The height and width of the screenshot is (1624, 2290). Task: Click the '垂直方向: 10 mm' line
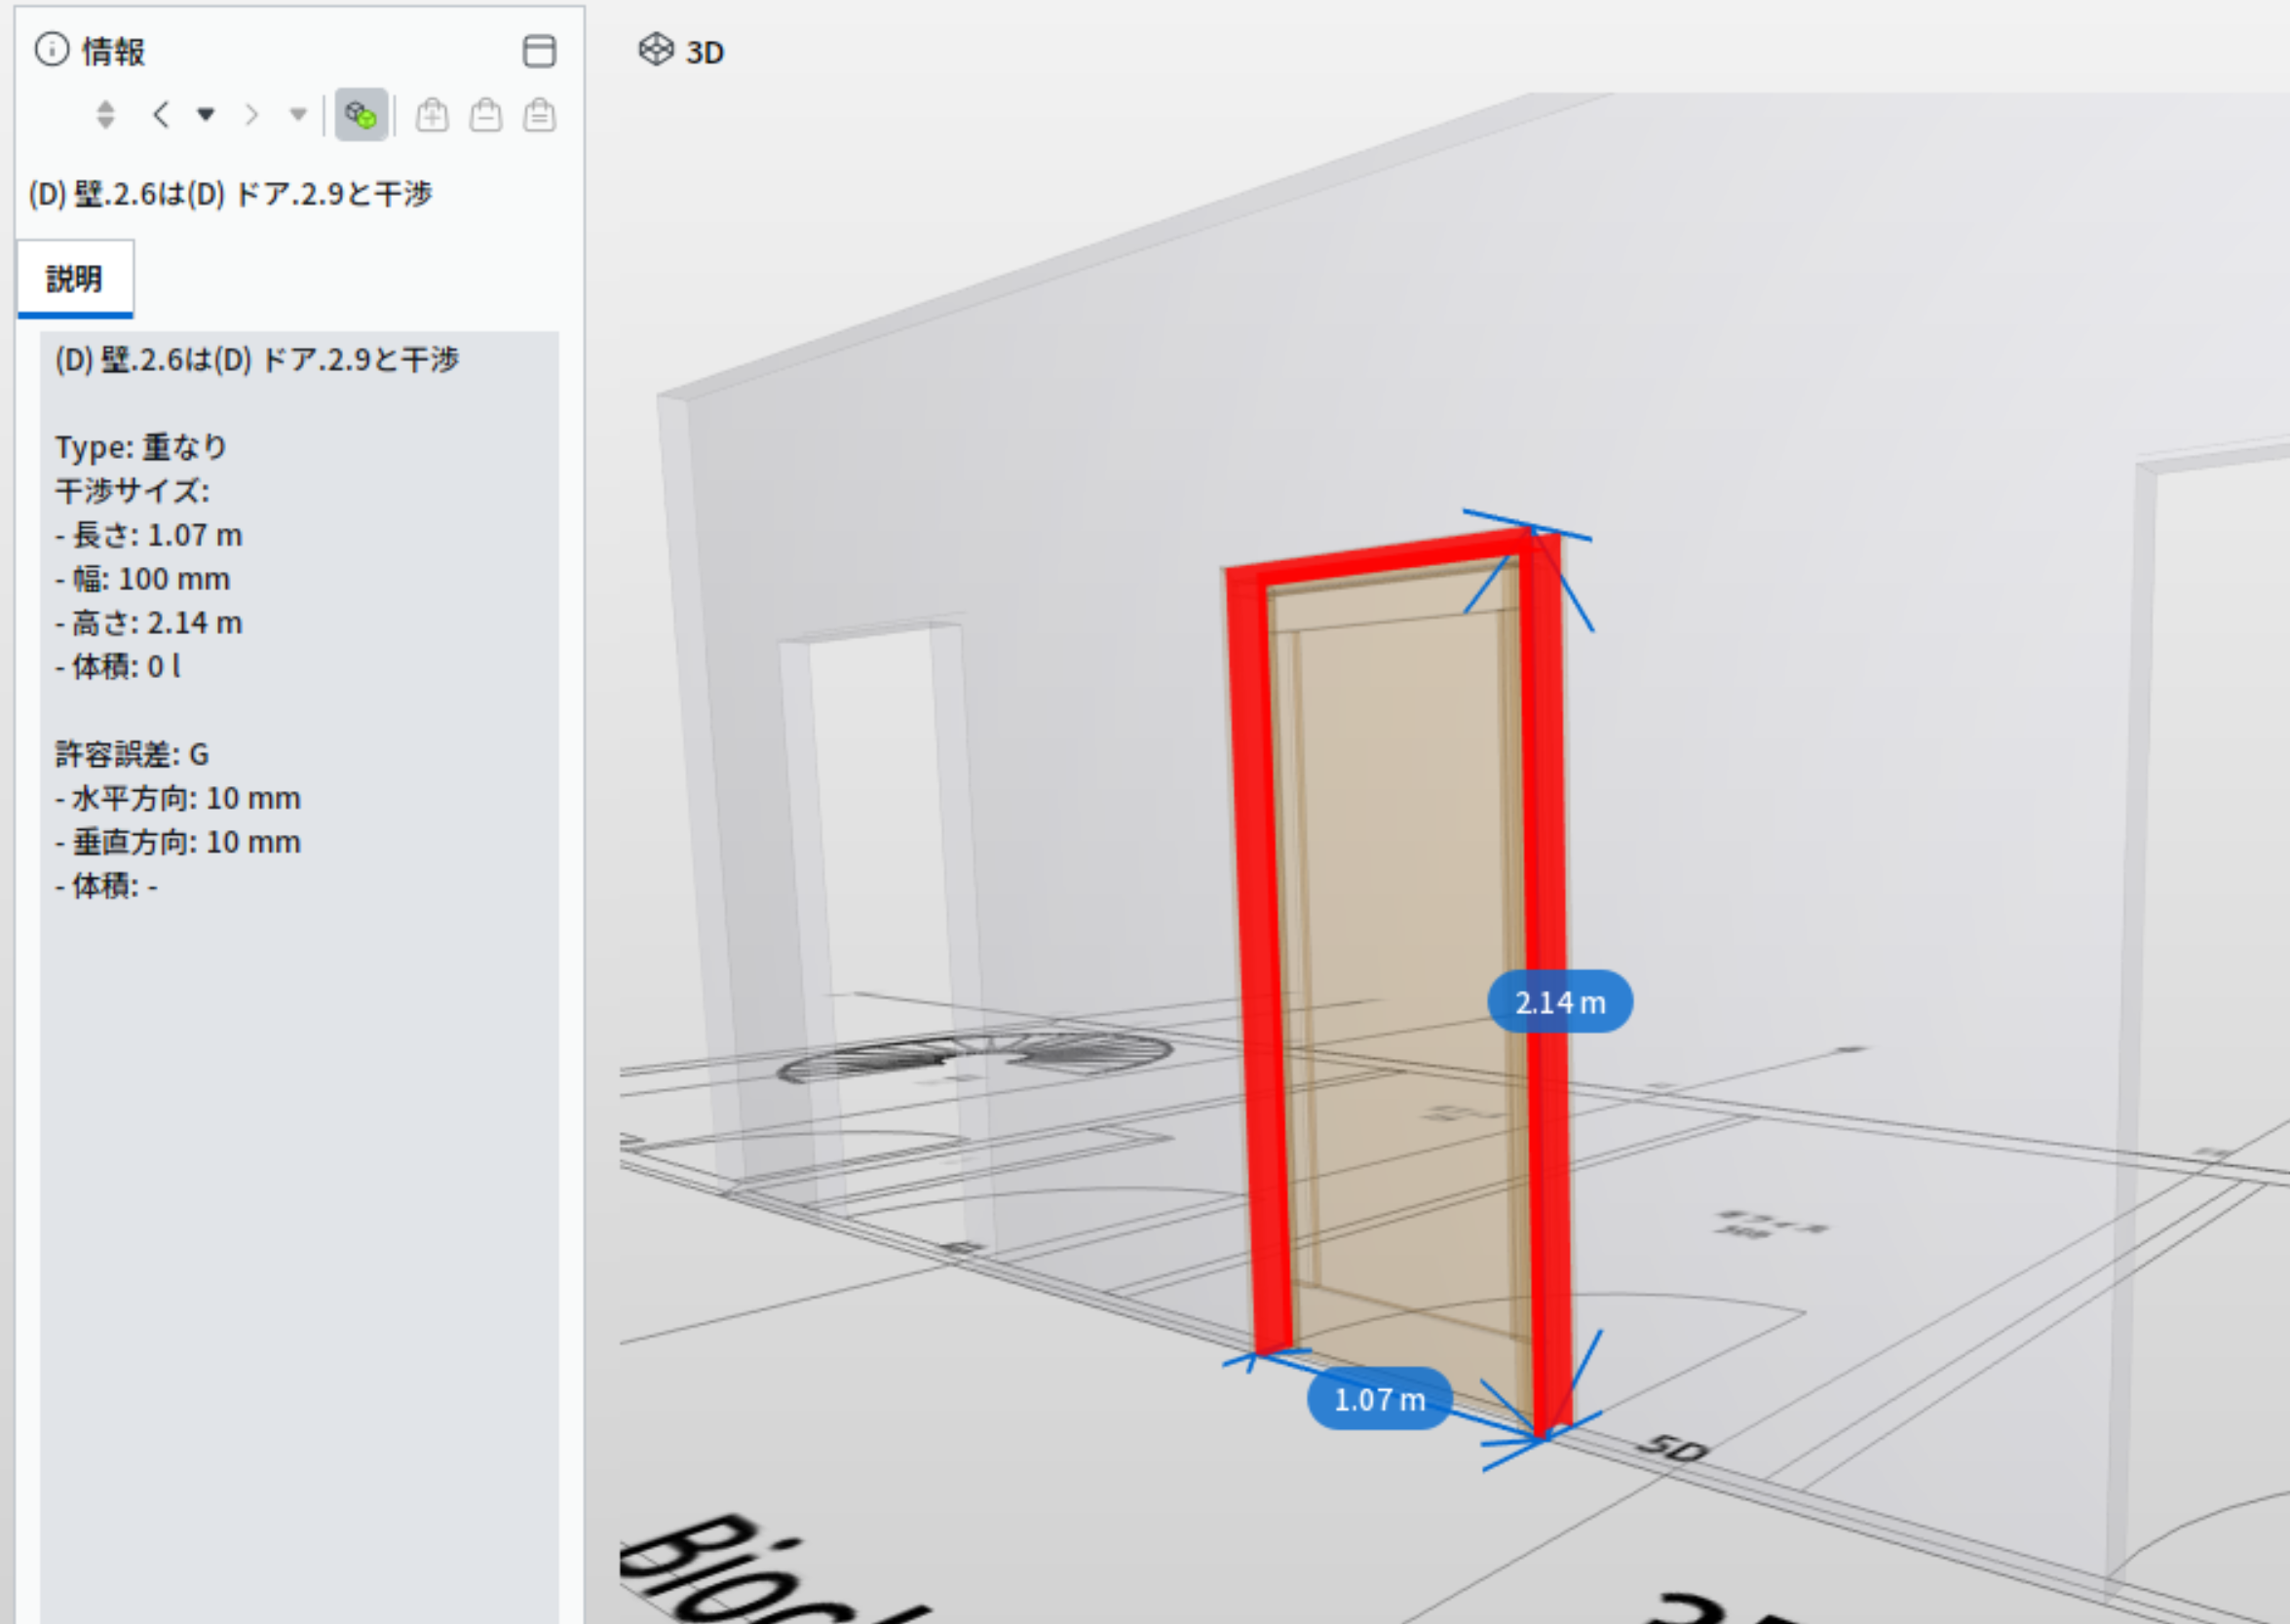point(178,842)
